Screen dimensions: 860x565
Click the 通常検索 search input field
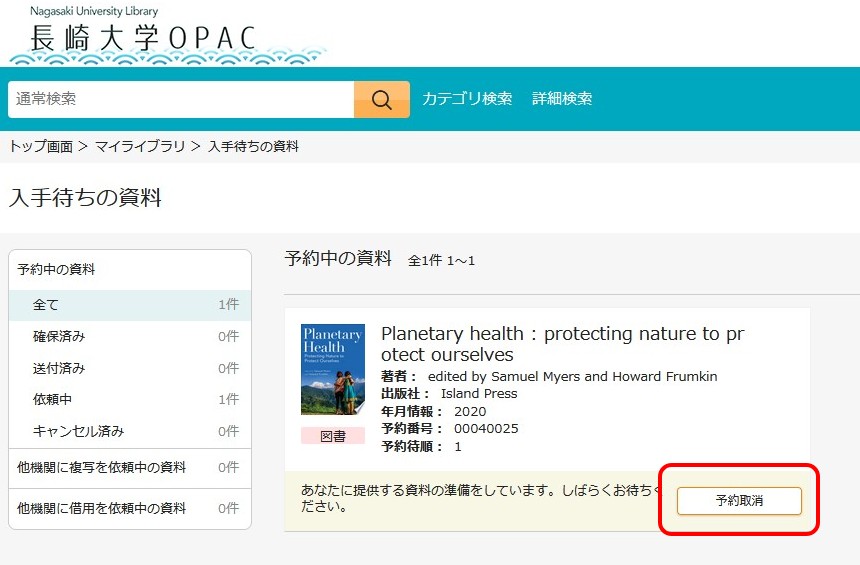[181, 99]
